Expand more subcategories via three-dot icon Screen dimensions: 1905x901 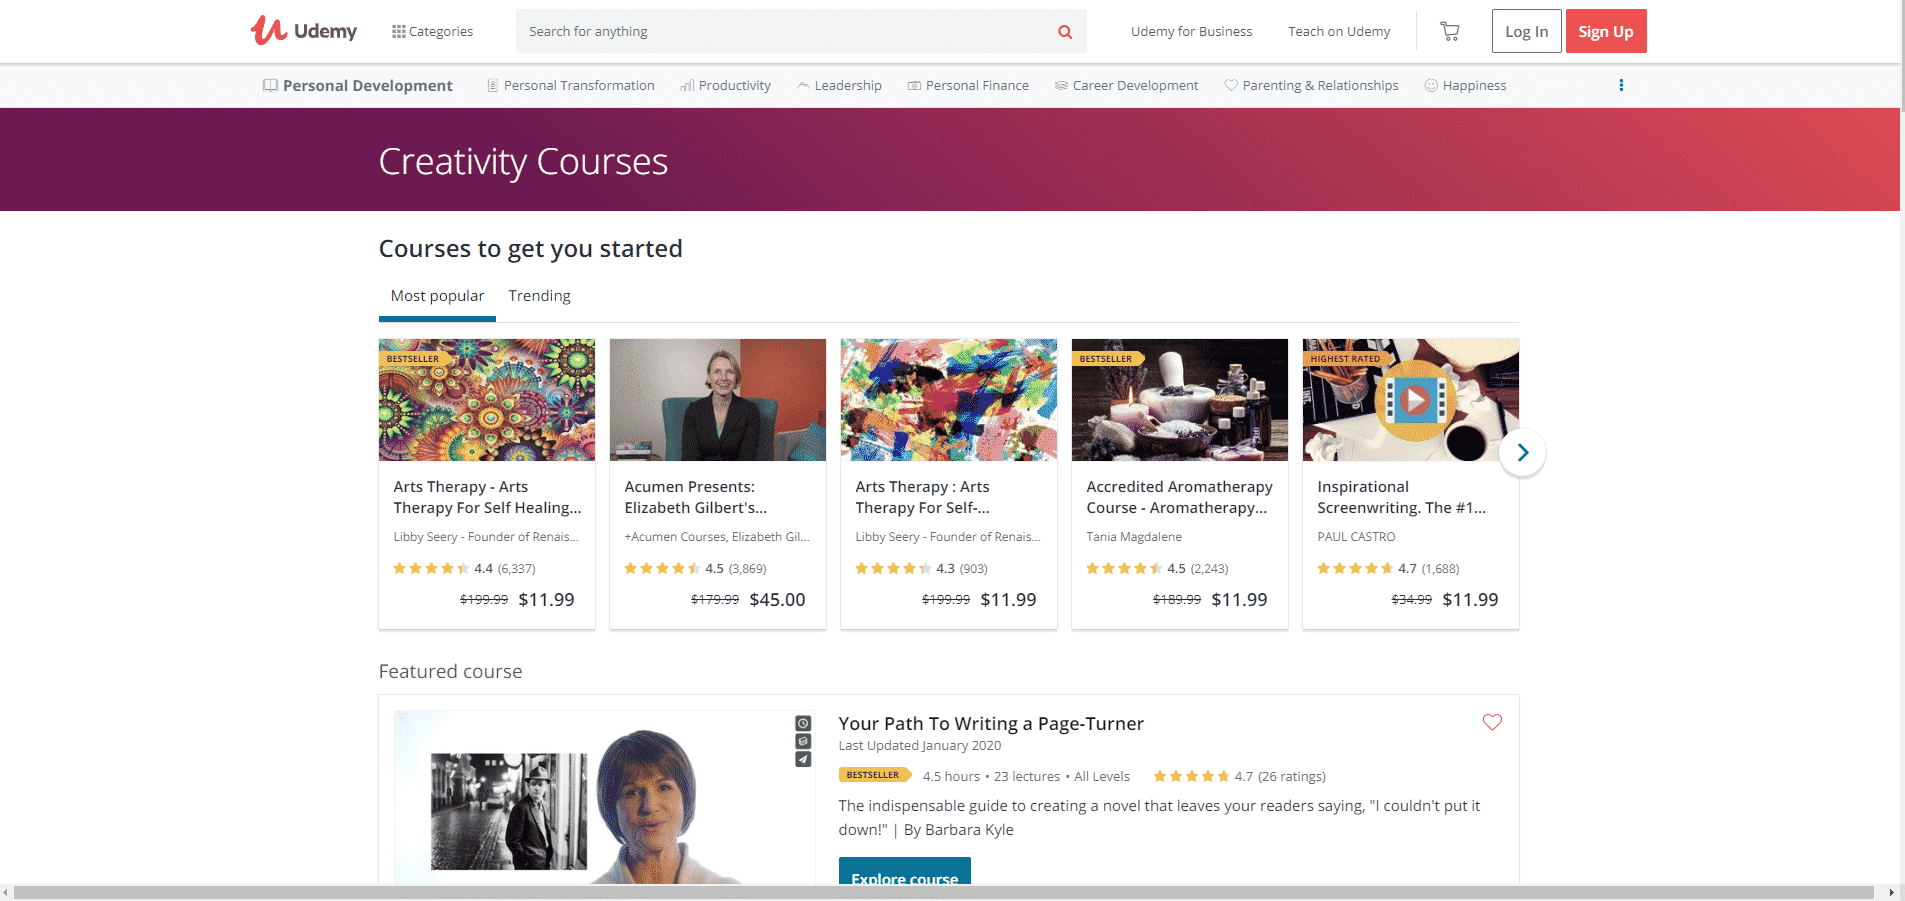pos(1621,85)
